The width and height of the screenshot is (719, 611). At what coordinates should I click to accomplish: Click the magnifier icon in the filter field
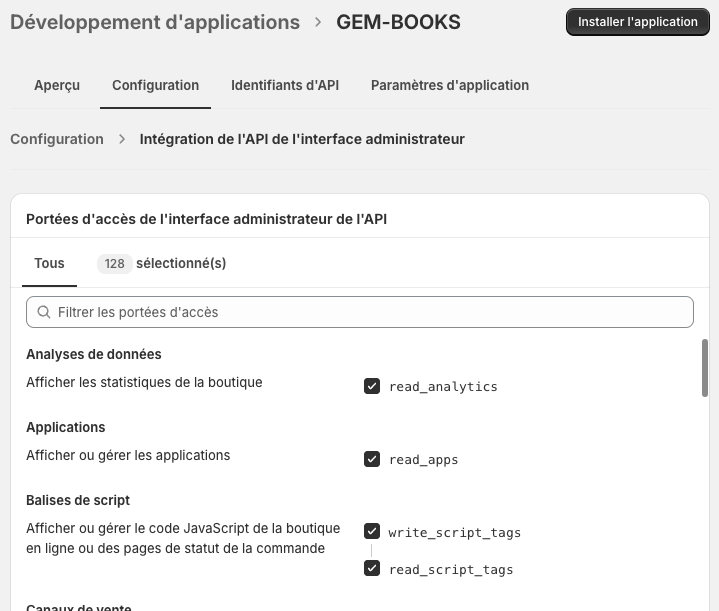click(44, 312)
